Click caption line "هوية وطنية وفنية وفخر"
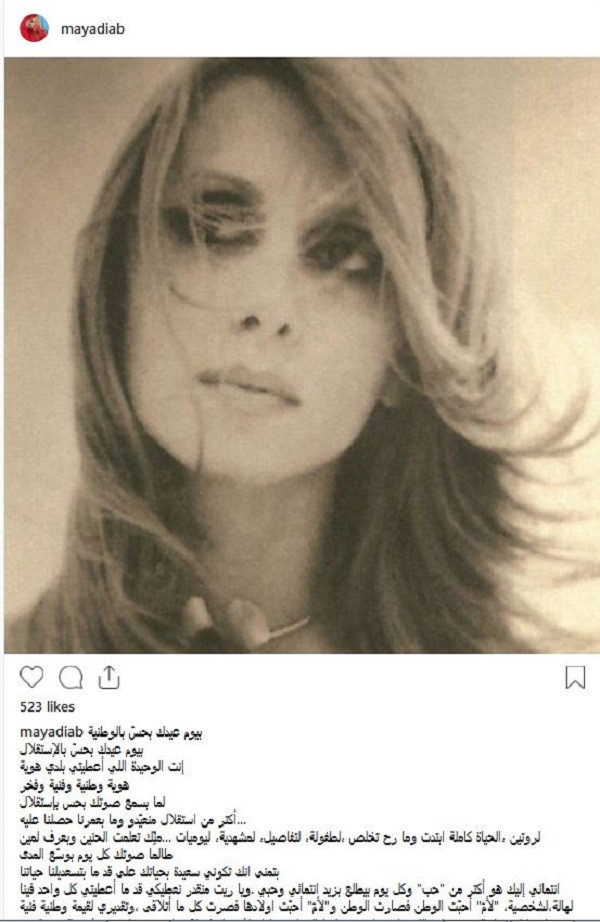The height and width of the screenshot is (922, 600). 74,785
